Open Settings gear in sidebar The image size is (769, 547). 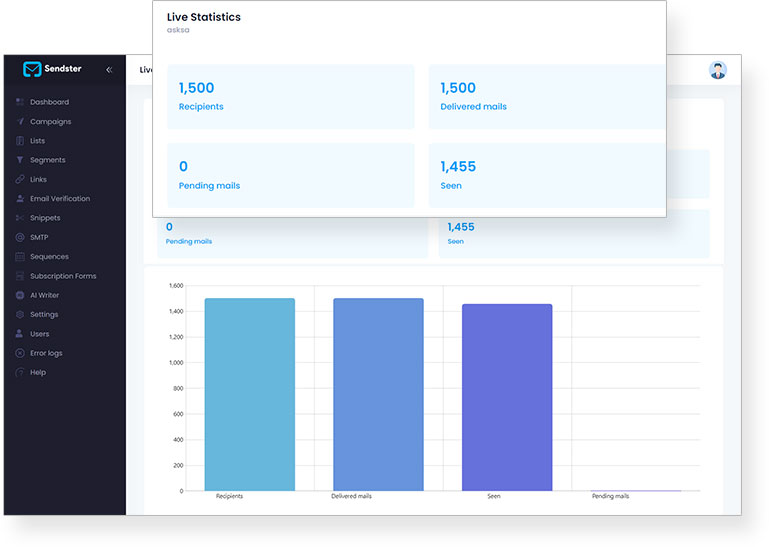(20, 314)
